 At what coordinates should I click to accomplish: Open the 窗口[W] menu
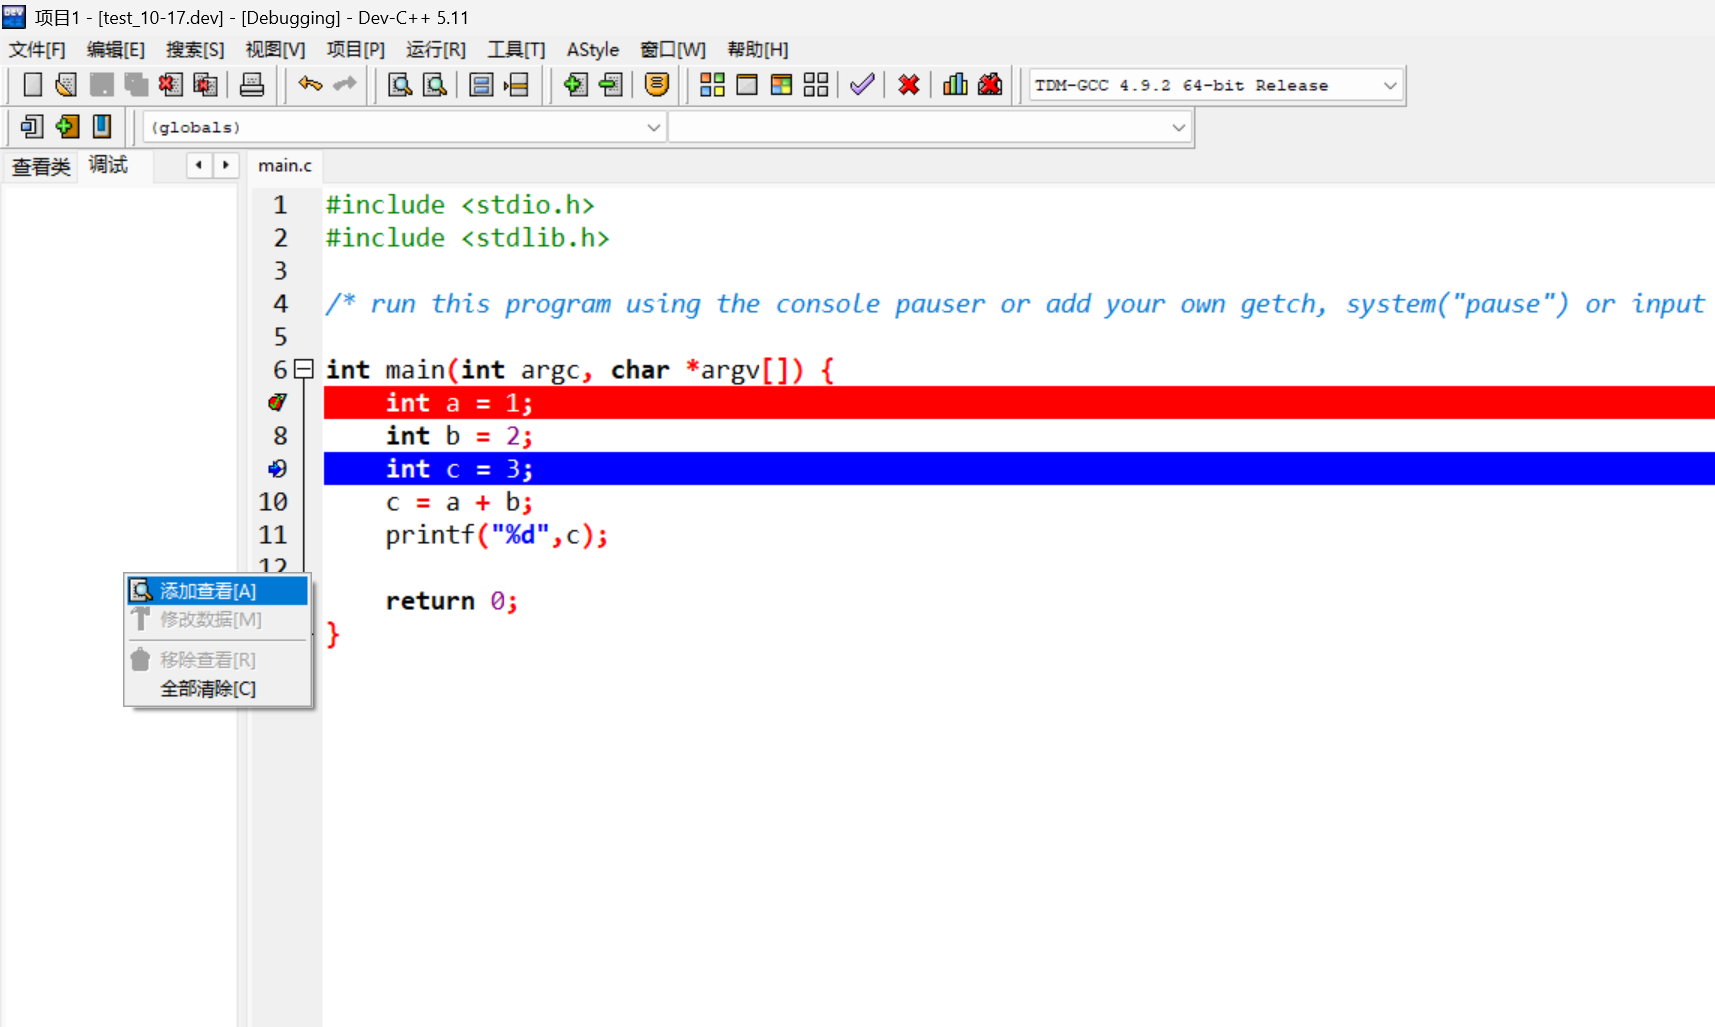(x=673, y=50)
